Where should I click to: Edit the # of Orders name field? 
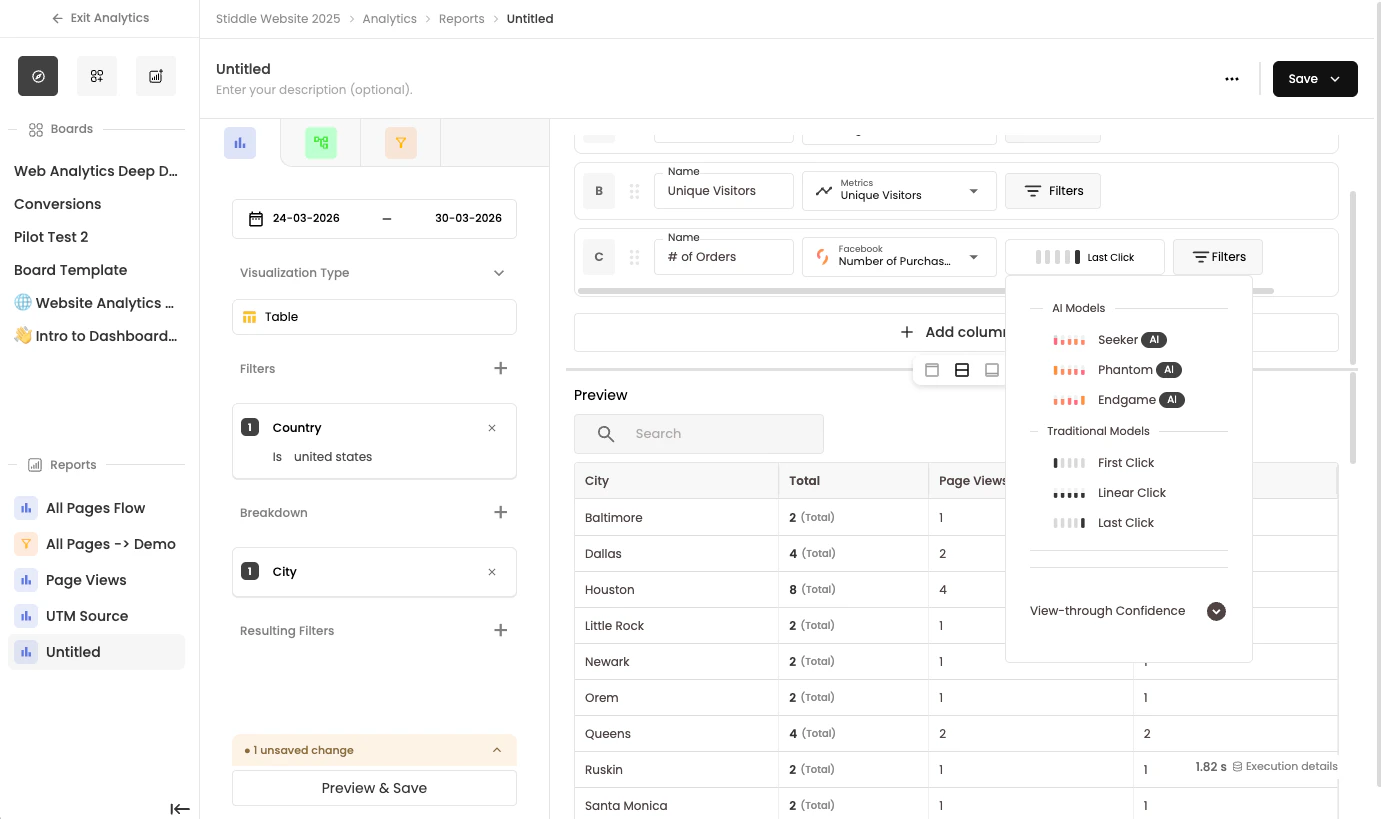pyautogui.click(x=724, y=257)
